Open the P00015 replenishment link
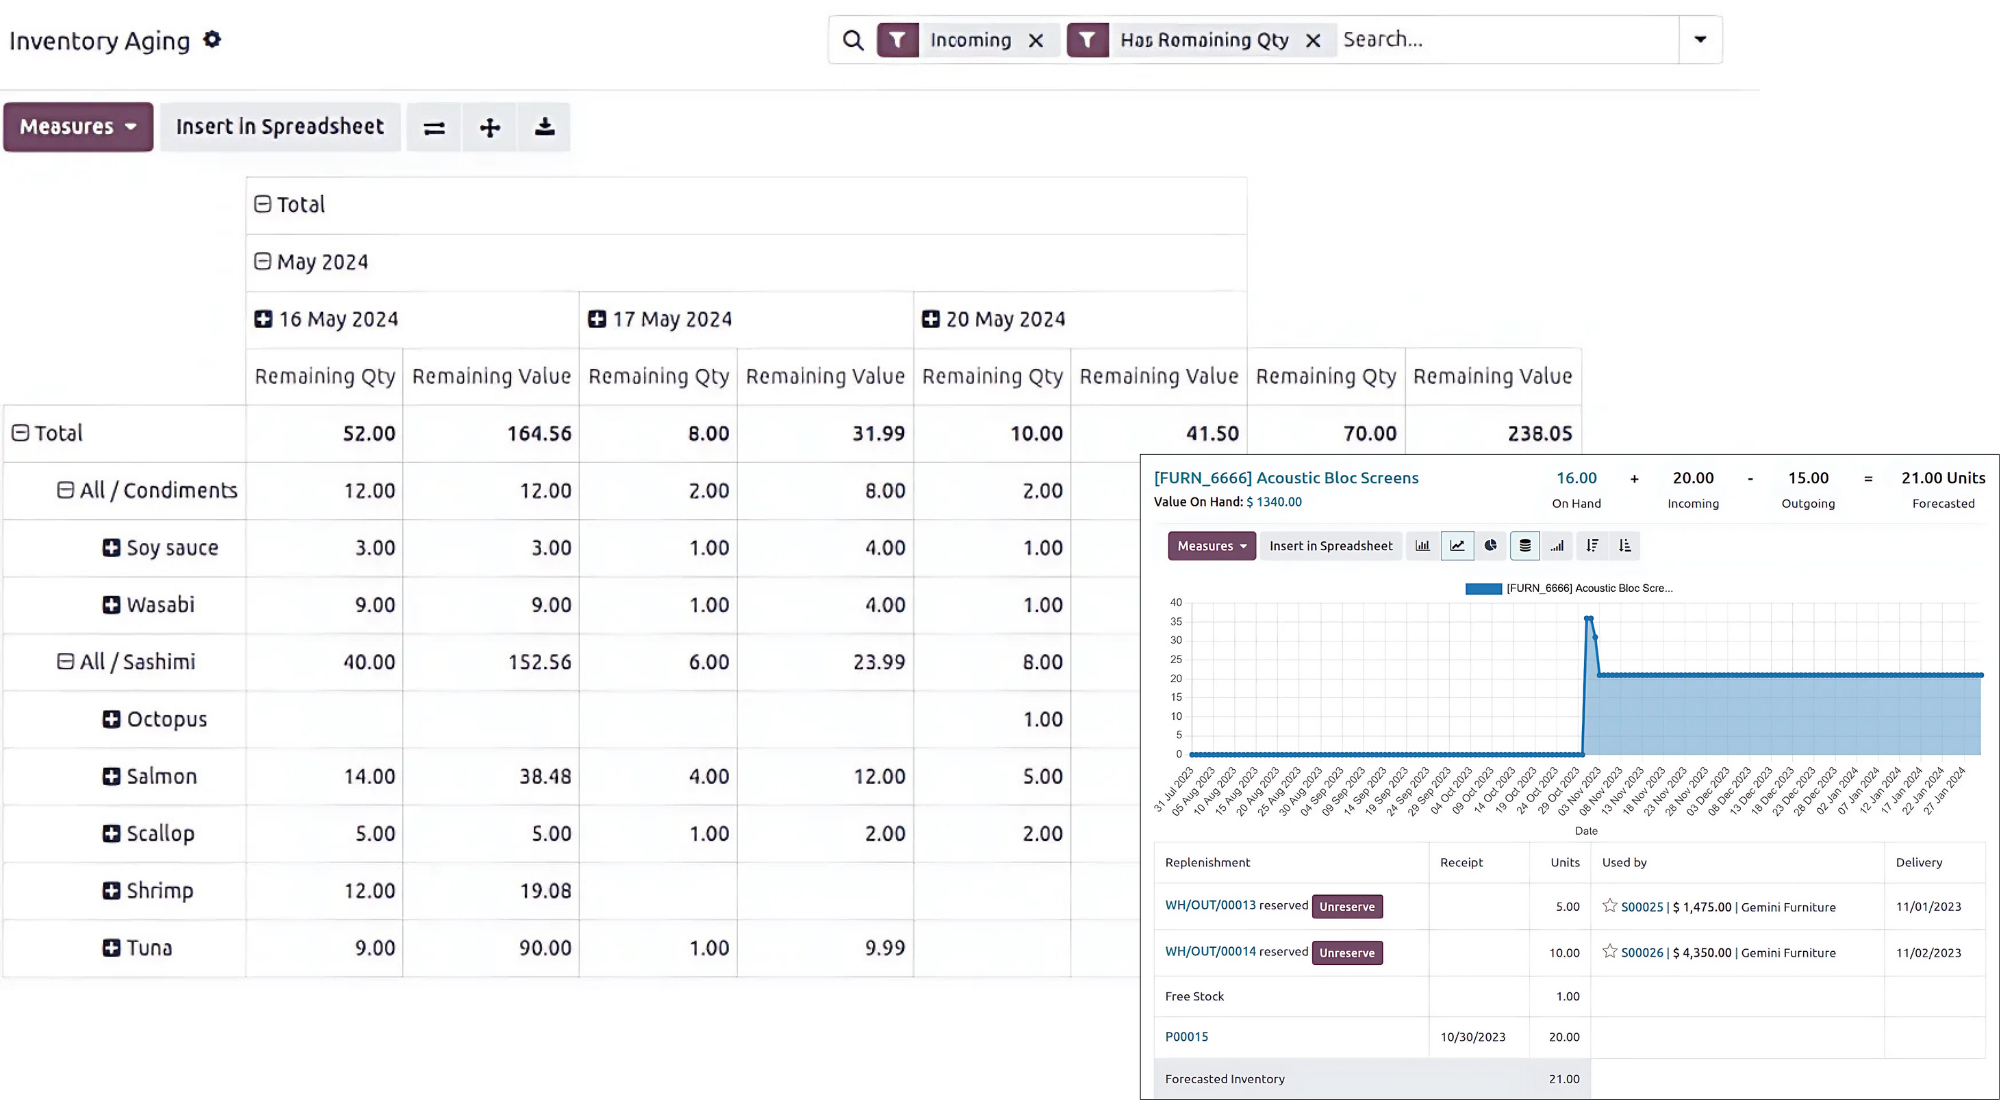Viewport: 2000px width, 1100px height. click(x=1186, y=1037)
